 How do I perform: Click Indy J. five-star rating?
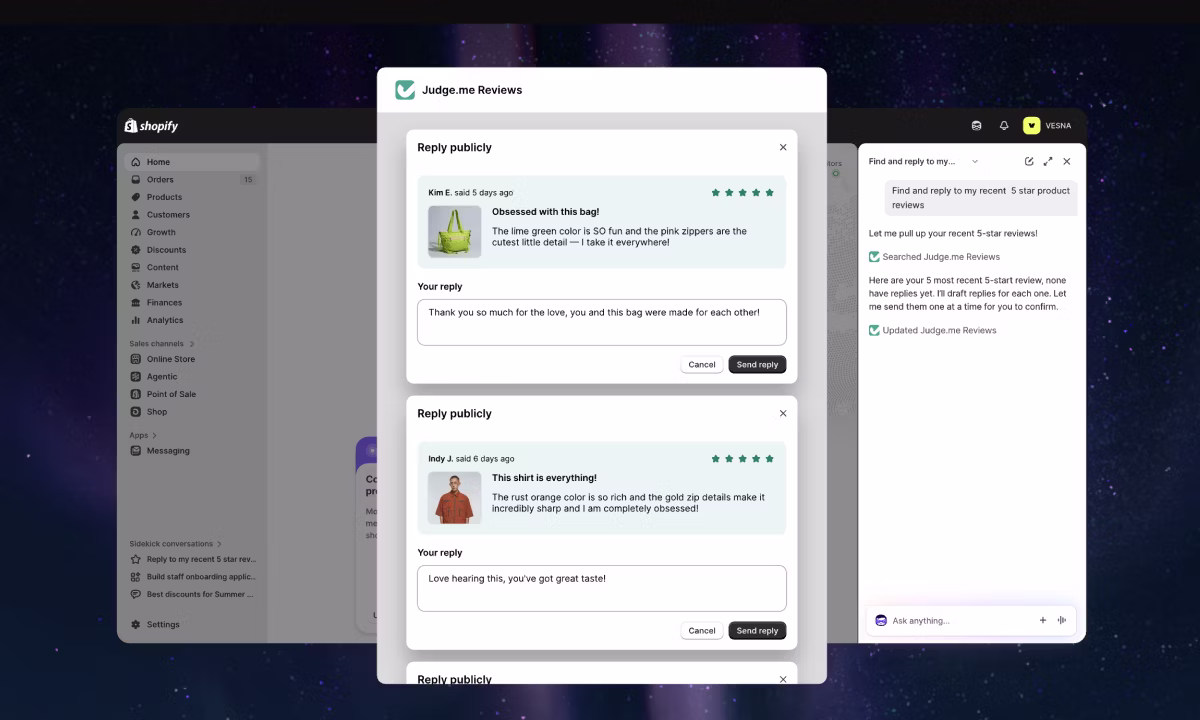pos(742,458)
